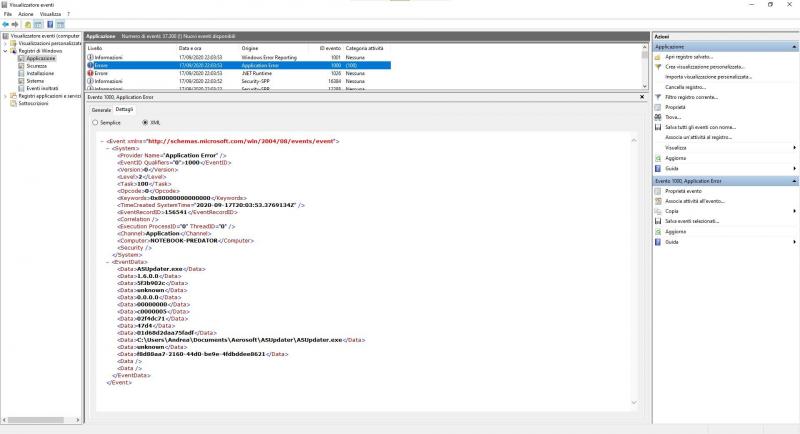Open the Sicurezza log
800x434 pixels.
[x=37, y=66]
